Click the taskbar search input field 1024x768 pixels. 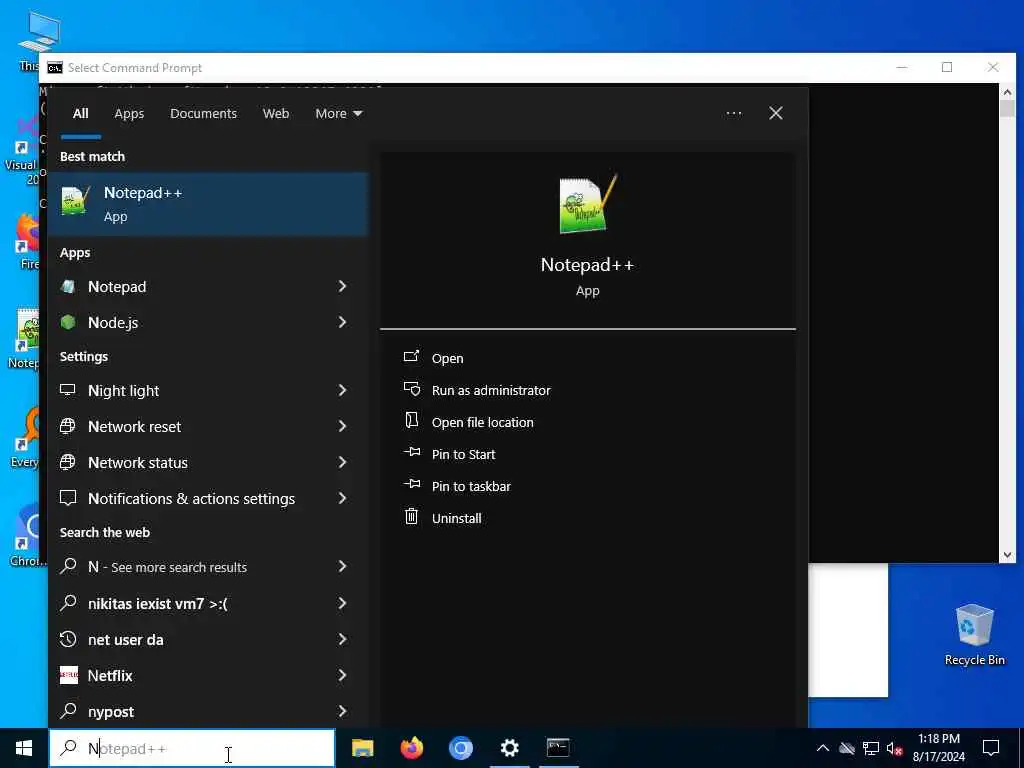coord(192,748)
